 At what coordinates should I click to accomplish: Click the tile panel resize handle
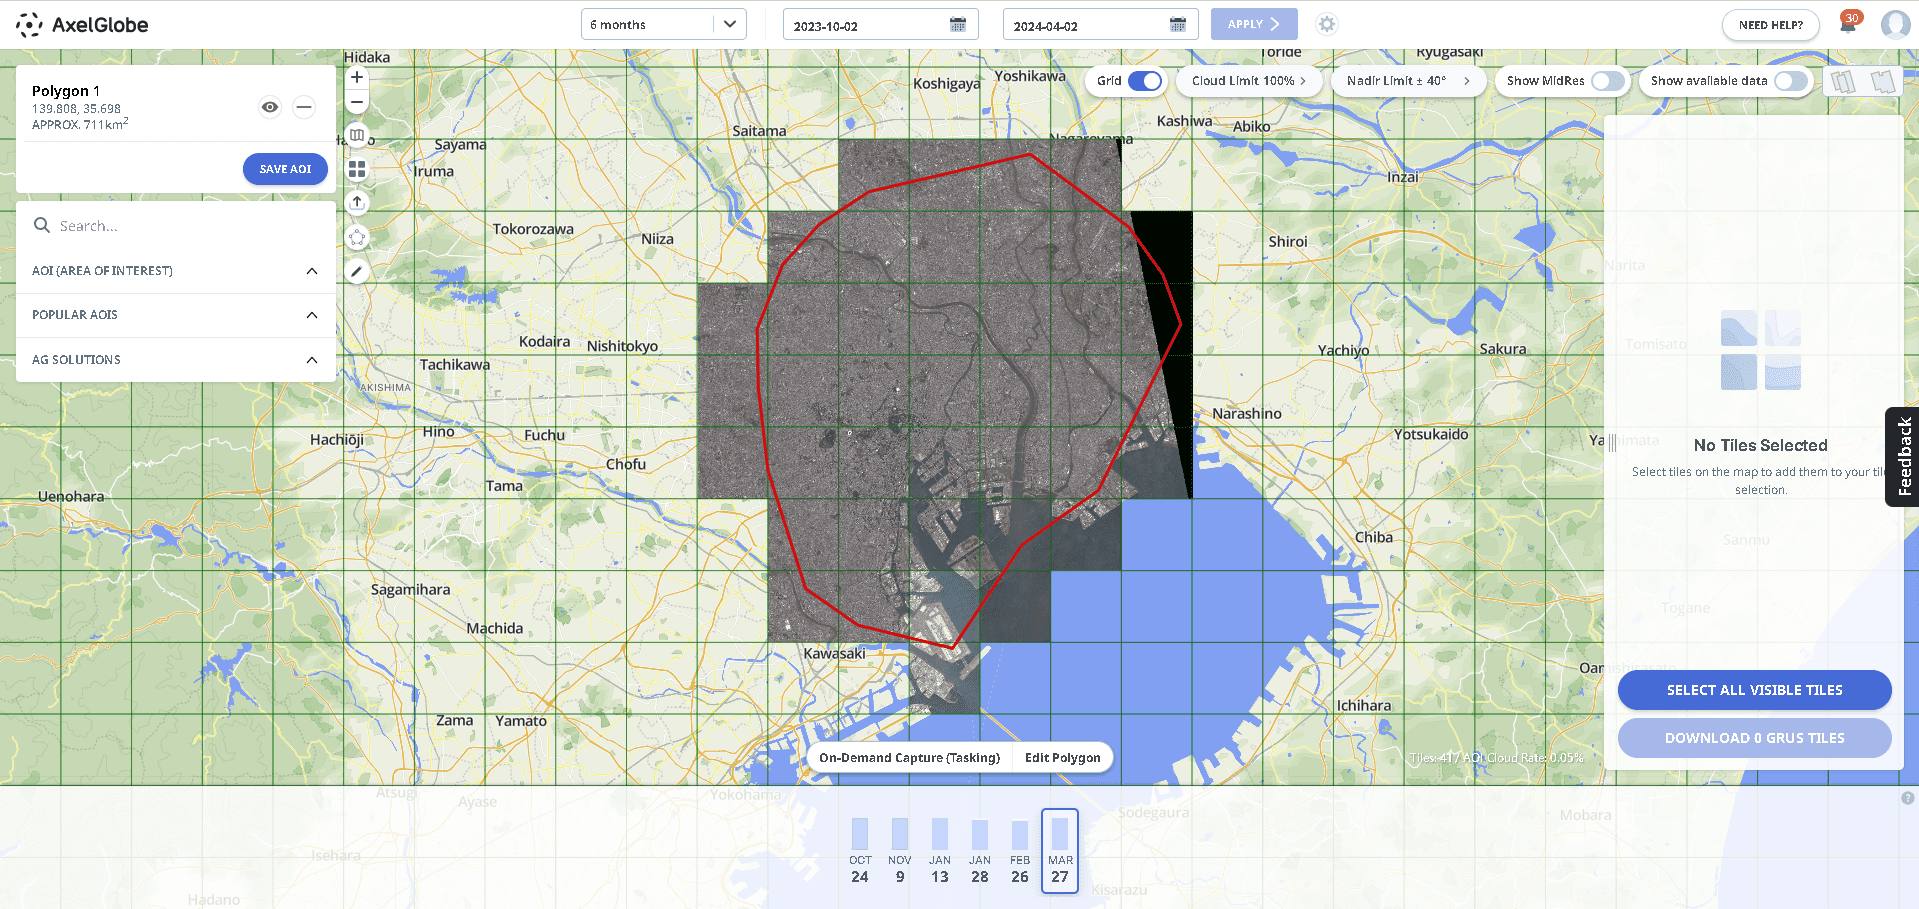point(1612,443)
